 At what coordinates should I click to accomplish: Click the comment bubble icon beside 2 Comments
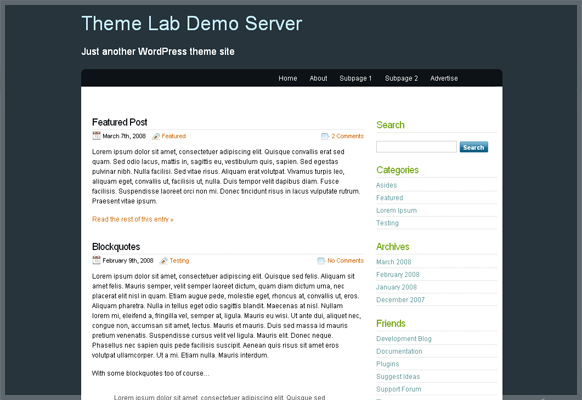tap(325, 136)
